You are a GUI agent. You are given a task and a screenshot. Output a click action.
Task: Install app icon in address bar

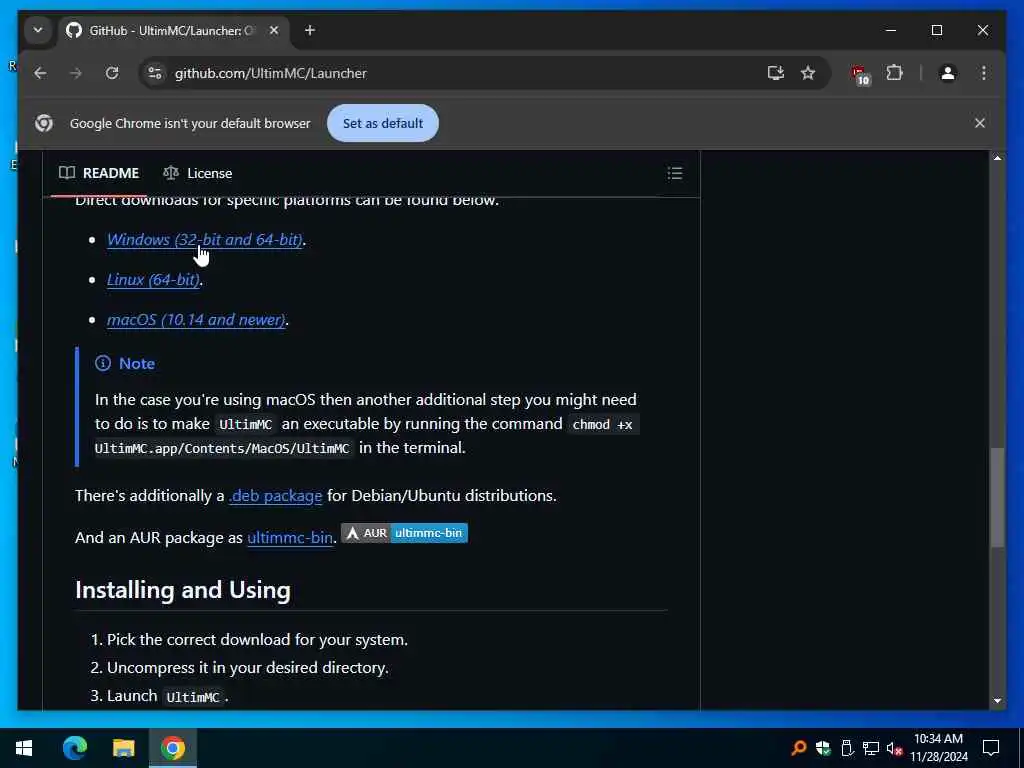[x=775, y=73]
